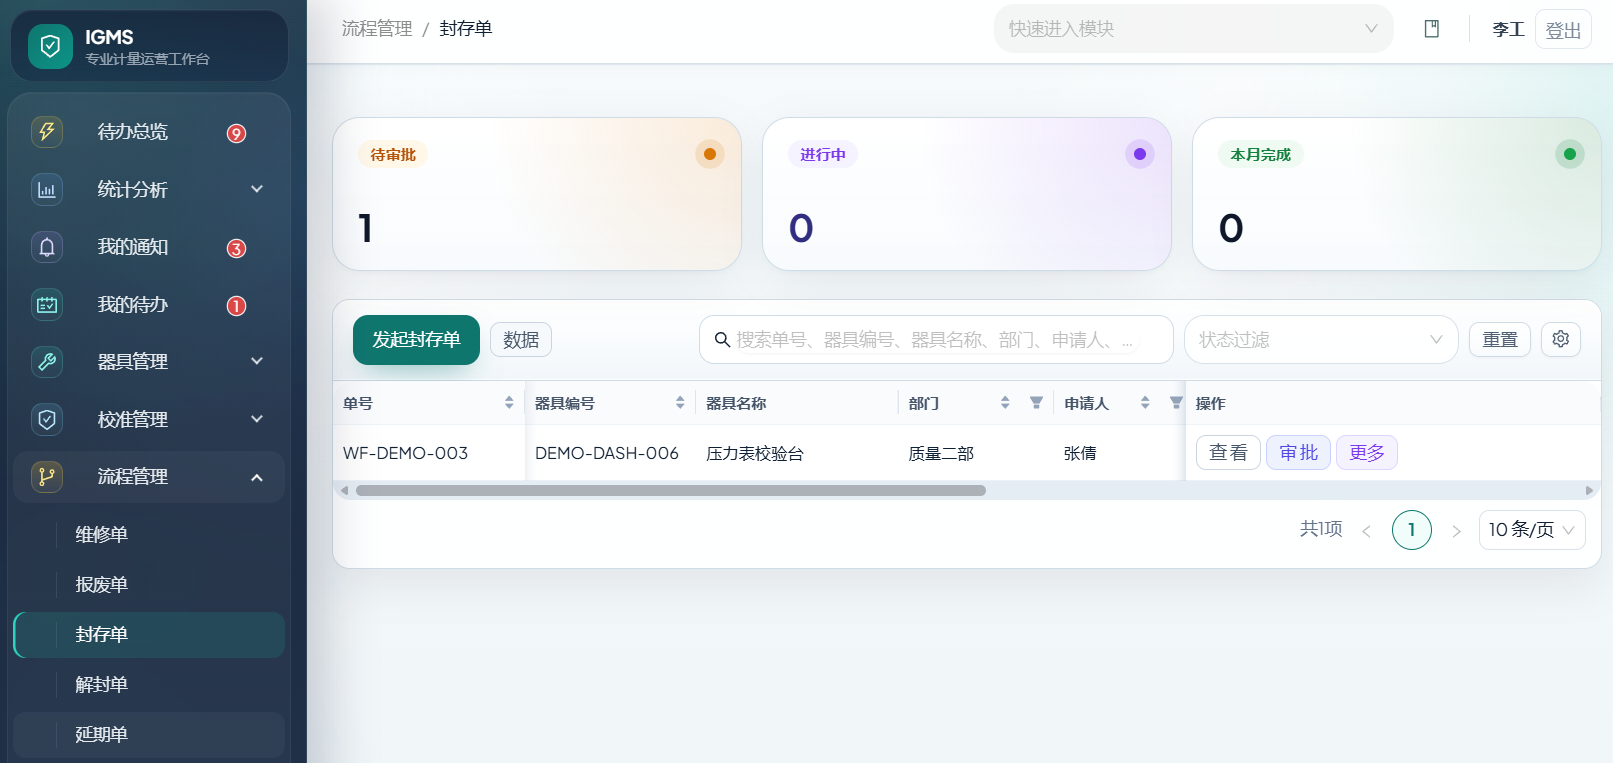Sort by 单号 column arrows

[509, 403]
